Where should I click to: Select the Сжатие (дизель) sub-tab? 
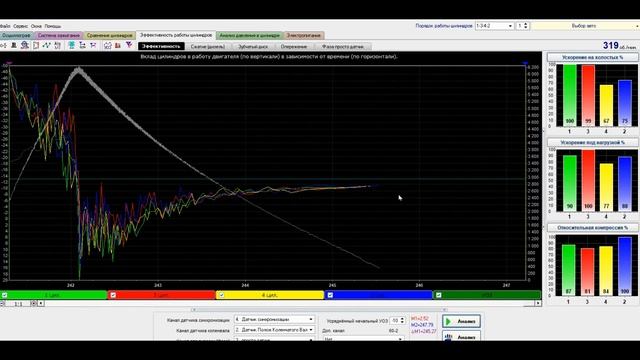point(208,47)
